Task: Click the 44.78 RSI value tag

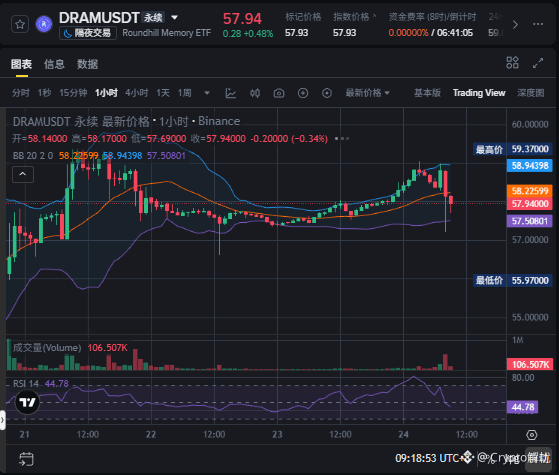Action: coord(523,407)
